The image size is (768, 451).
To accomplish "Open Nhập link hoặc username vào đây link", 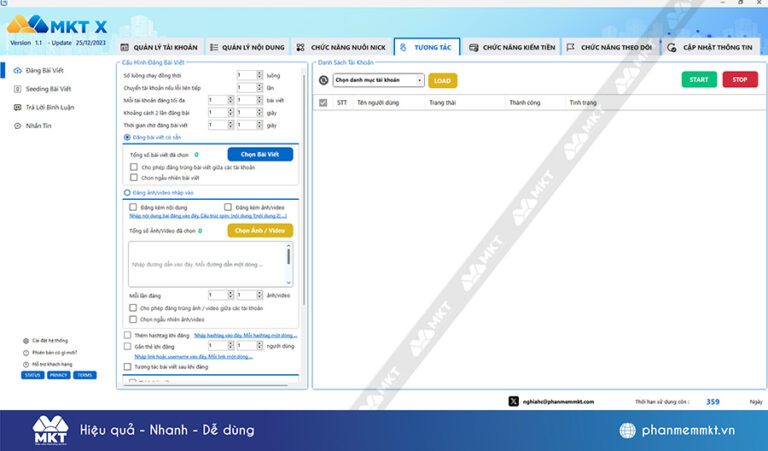I will pos(193,356).
